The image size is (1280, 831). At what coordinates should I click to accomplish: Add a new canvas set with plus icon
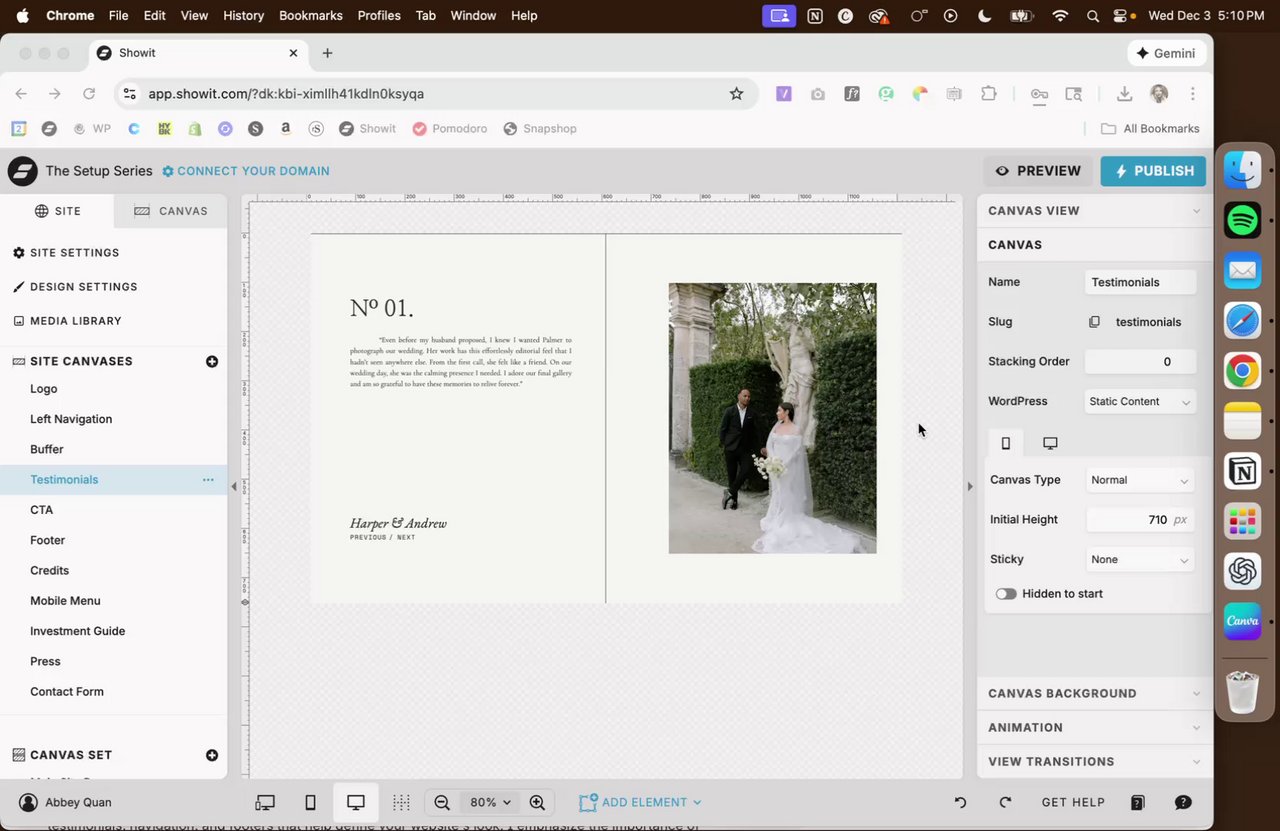212,755
